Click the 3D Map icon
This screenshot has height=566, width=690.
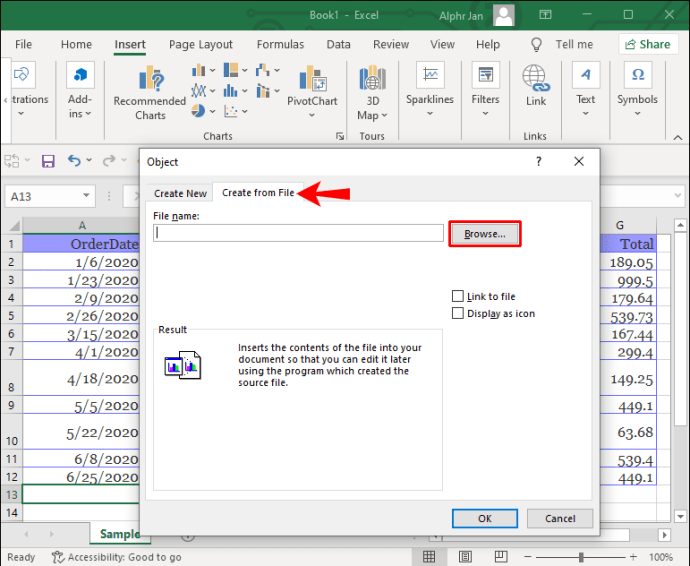[x=372, y=80]
